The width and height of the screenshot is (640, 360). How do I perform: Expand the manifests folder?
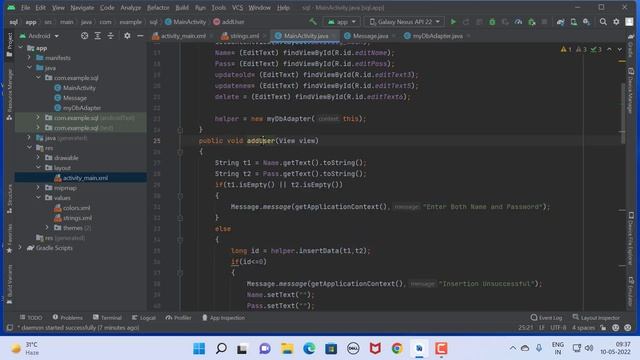click(29, 58)
